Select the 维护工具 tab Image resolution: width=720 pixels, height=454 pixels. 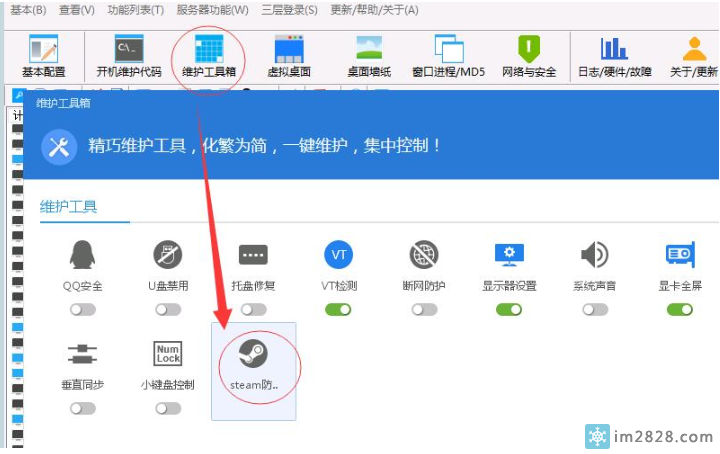pyautogui.click(x=69, y=207)
